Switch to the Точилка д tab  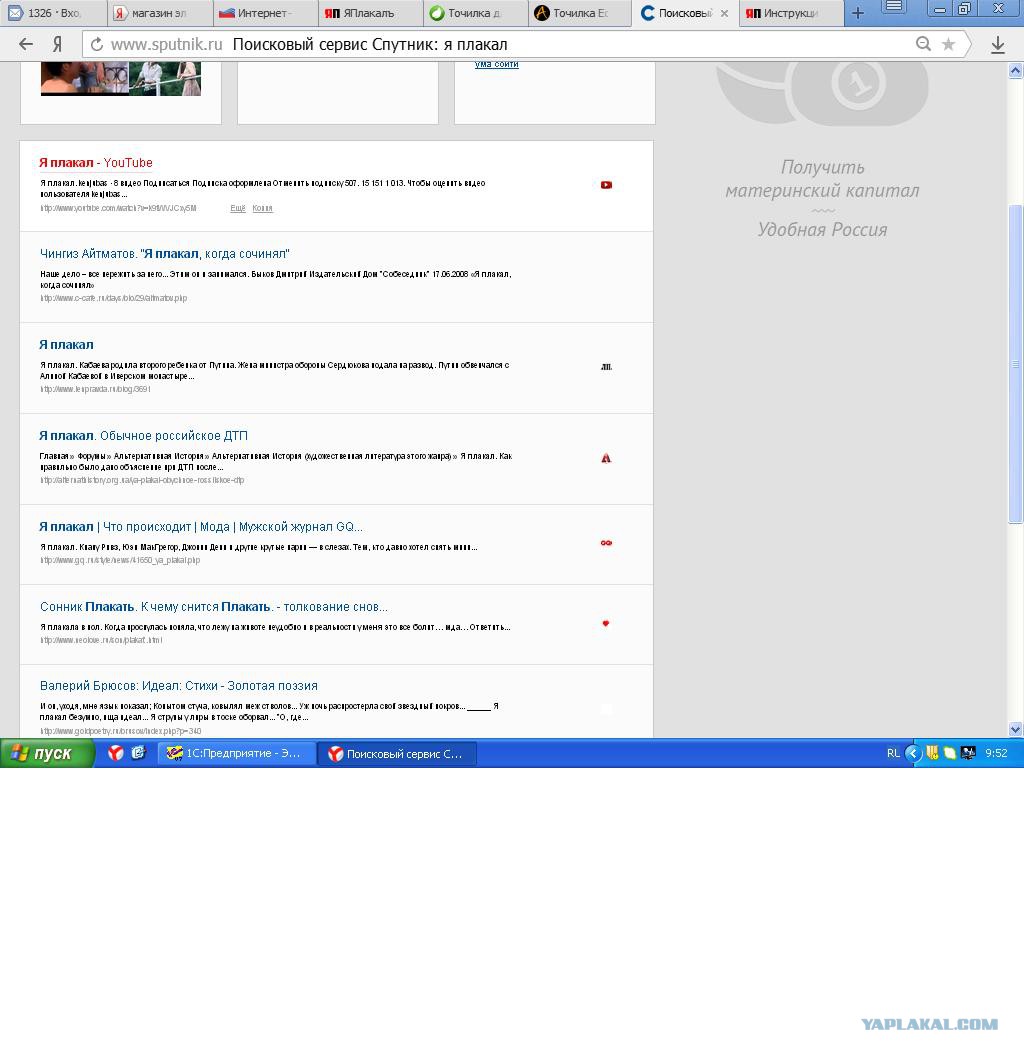pos(475,13)
